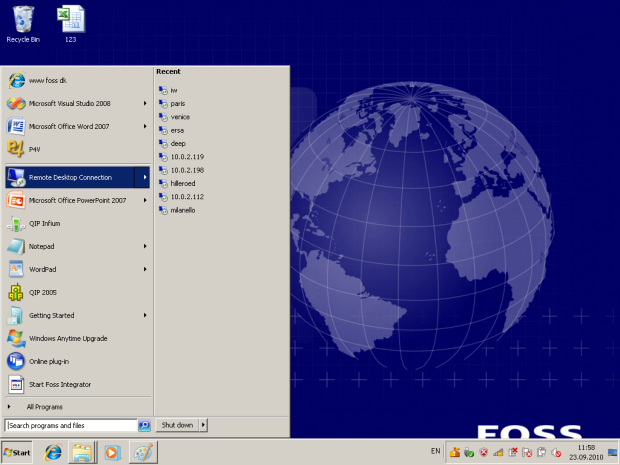Open Windows Explorer folder on taskbar
Viewport: 620px width, 465px height.
pos(82,452)
